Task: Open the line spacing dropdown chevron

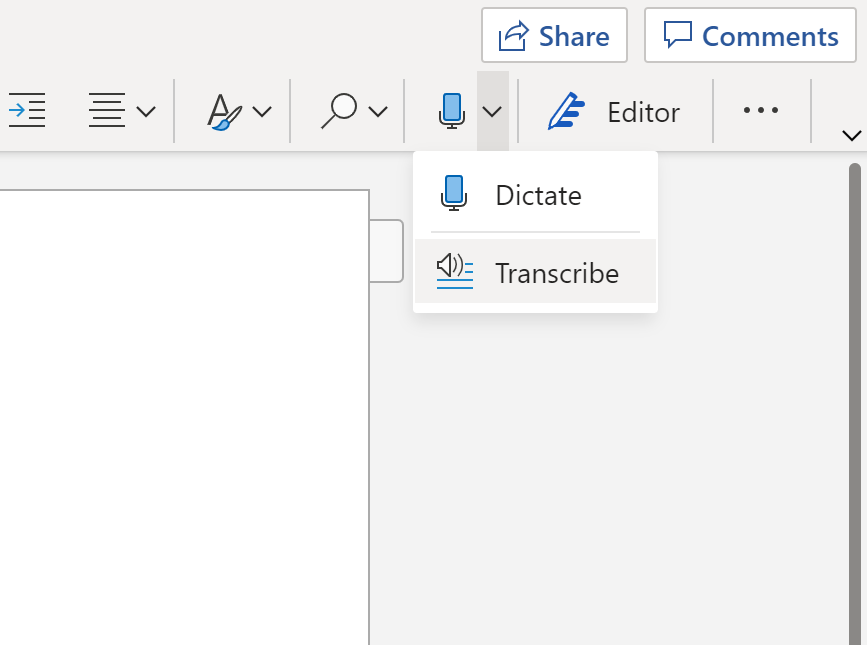Action: (x=147, y=111)
